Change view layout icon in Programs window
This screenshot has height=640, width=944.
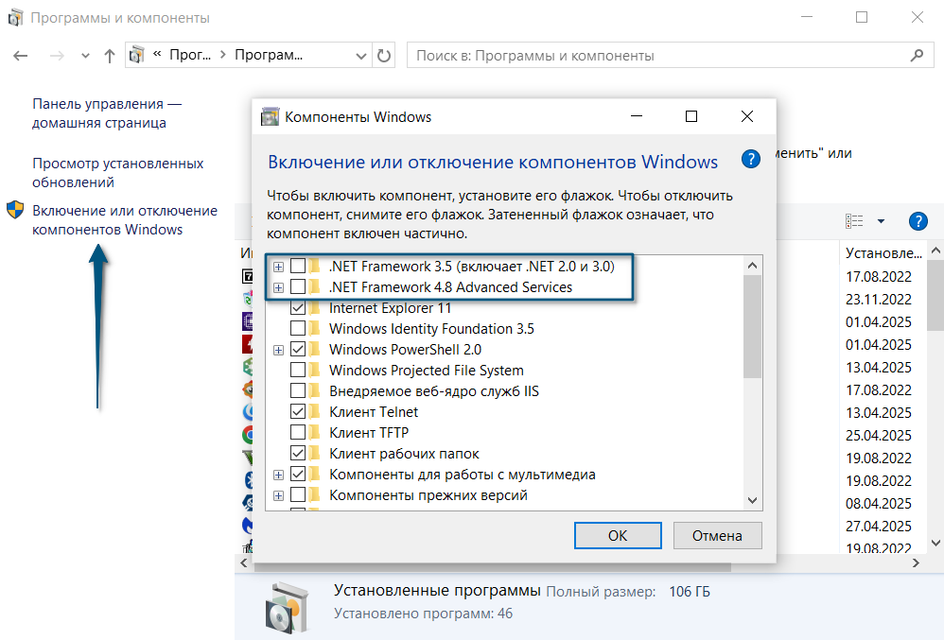854,221
